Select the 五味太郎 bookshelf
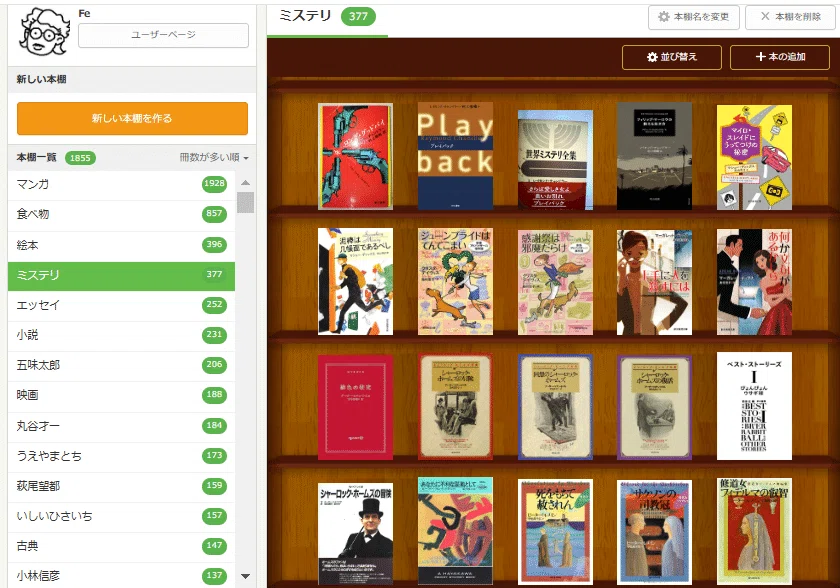This screenshot has height=588, width=840. pyautogui.click(x=122, y=365)
